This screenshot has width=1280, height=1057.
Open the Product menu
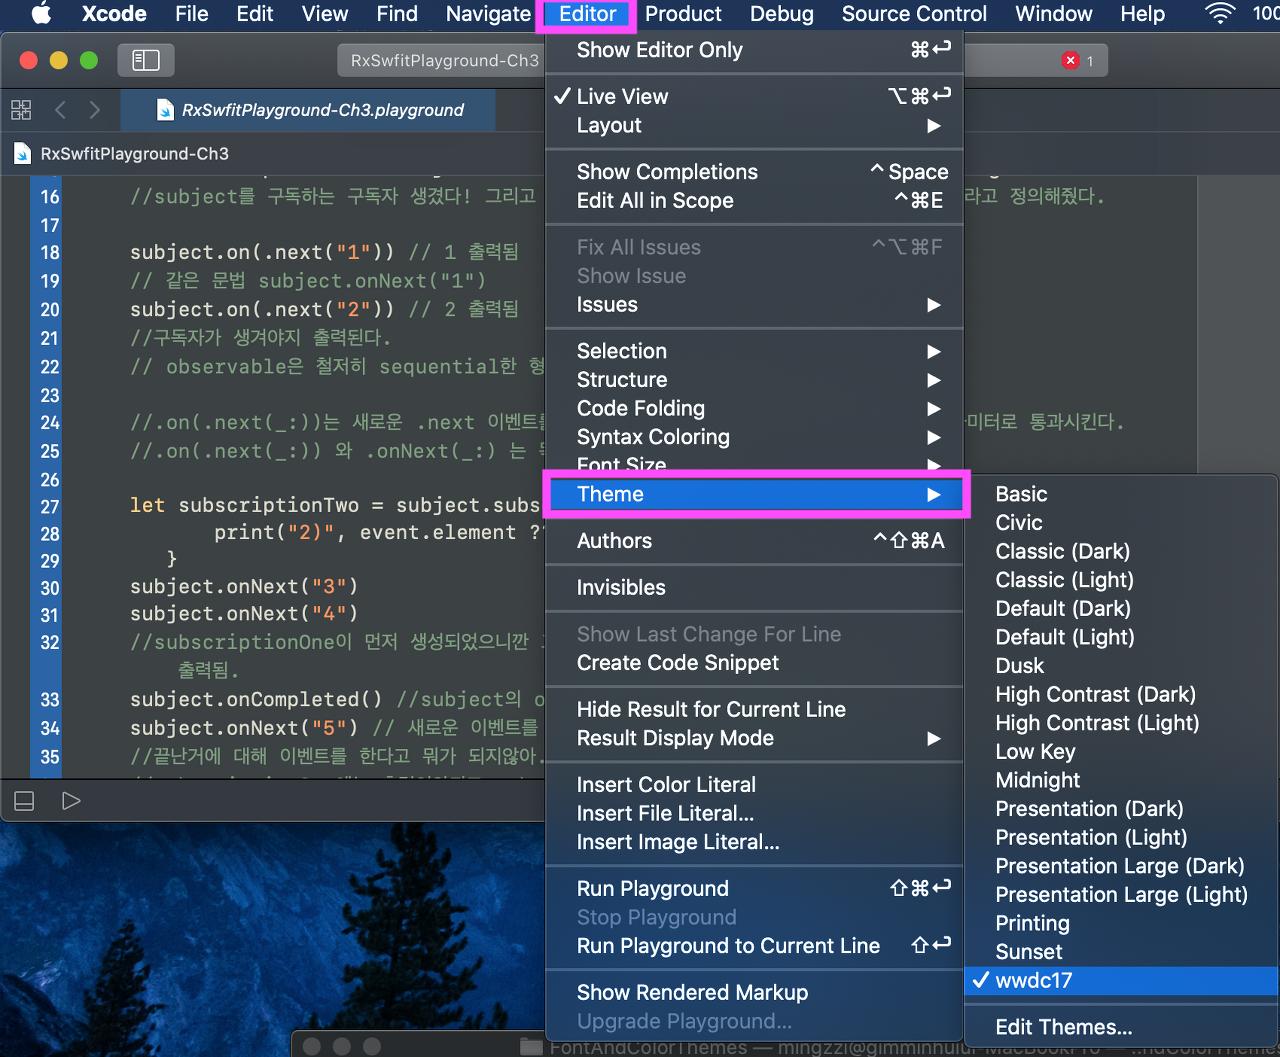683,13
